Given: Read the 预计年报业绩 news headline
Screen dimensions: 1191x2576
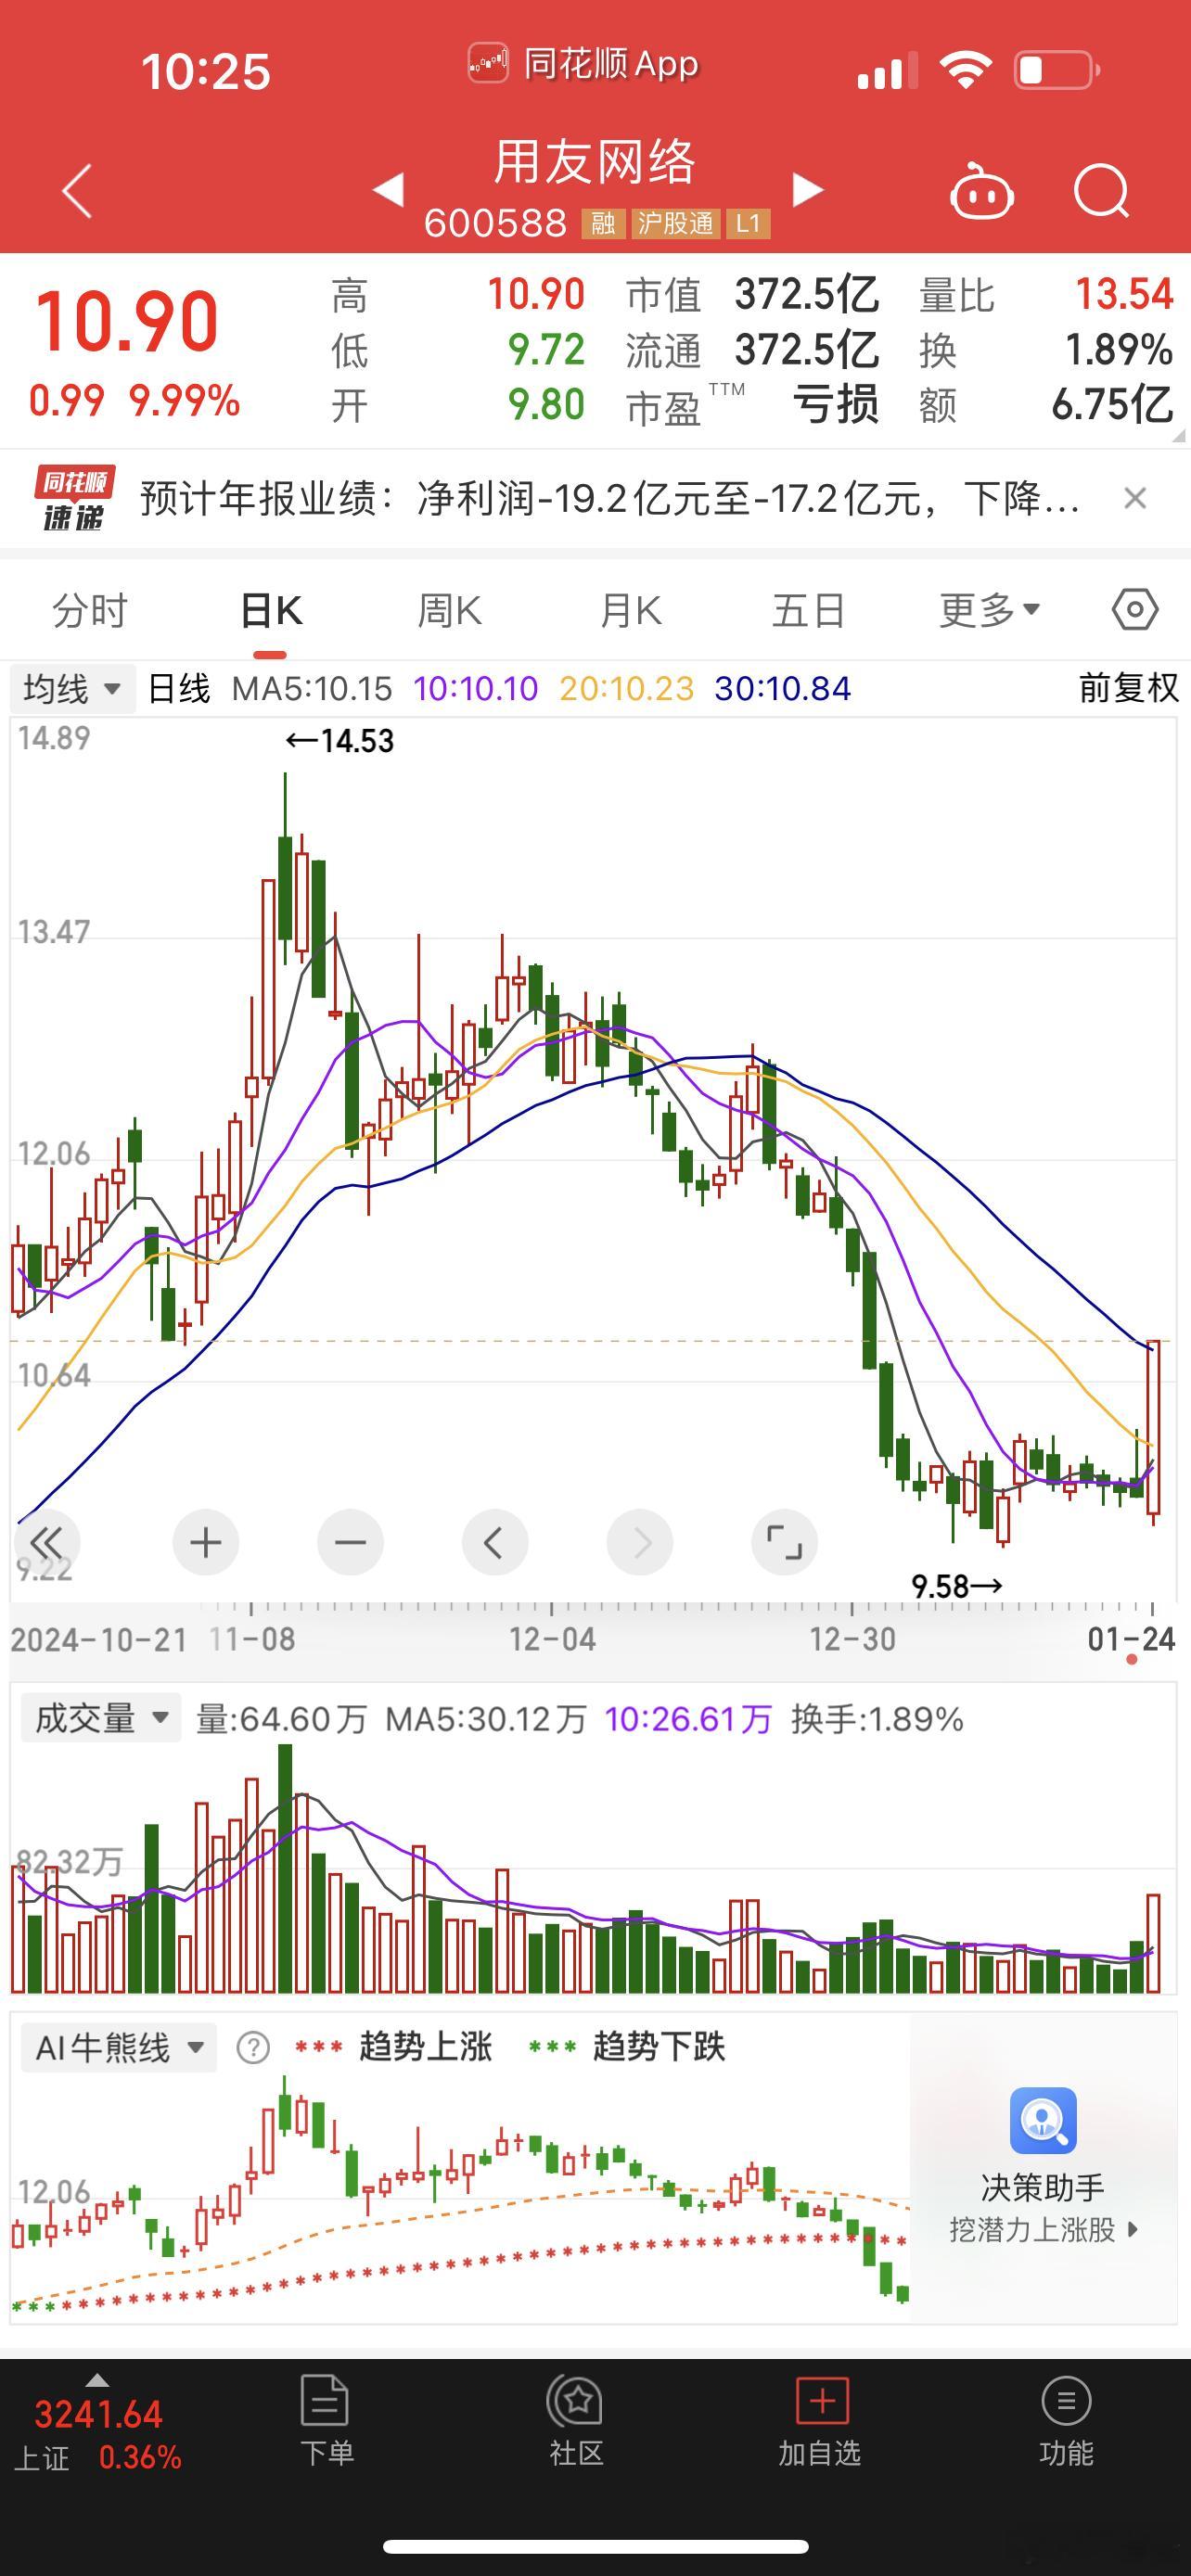Looking at the screenshot, I should (x=610, y=498).
